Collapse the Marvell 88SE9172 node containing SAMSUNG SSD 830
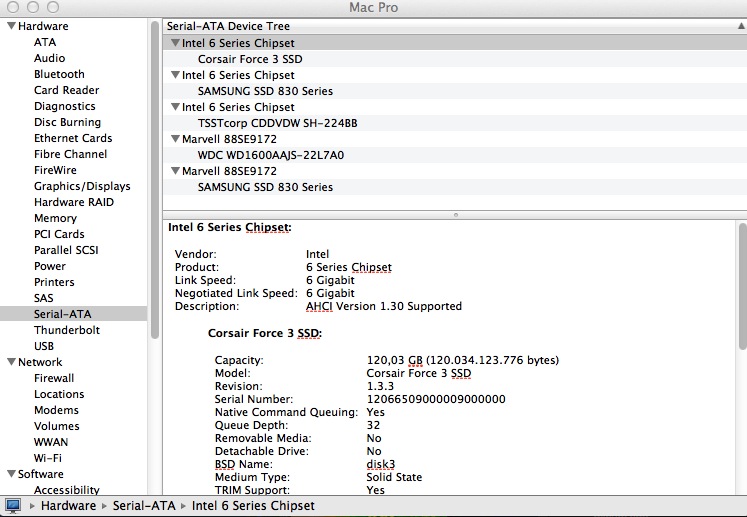The image size is (747, 517). 175,171
